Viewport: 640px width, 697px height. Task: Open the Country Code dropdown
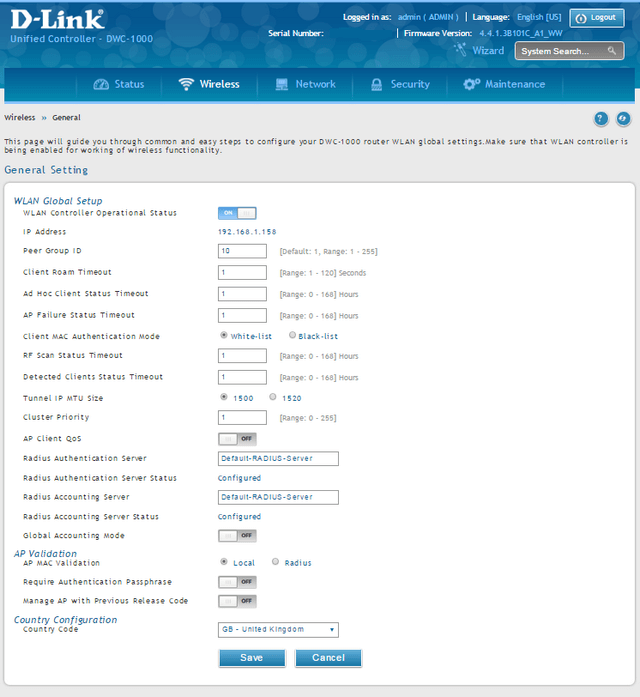tap(278, 630)
